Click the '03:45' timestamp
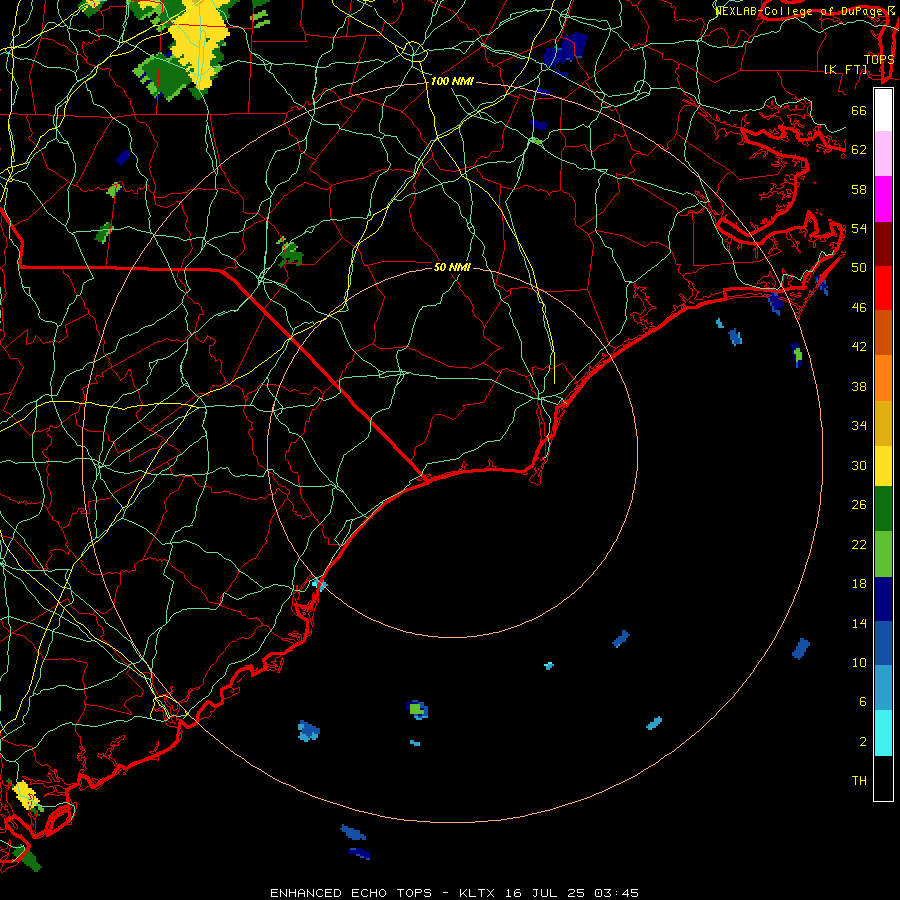 pyautogui.click(x=616, y=893)
